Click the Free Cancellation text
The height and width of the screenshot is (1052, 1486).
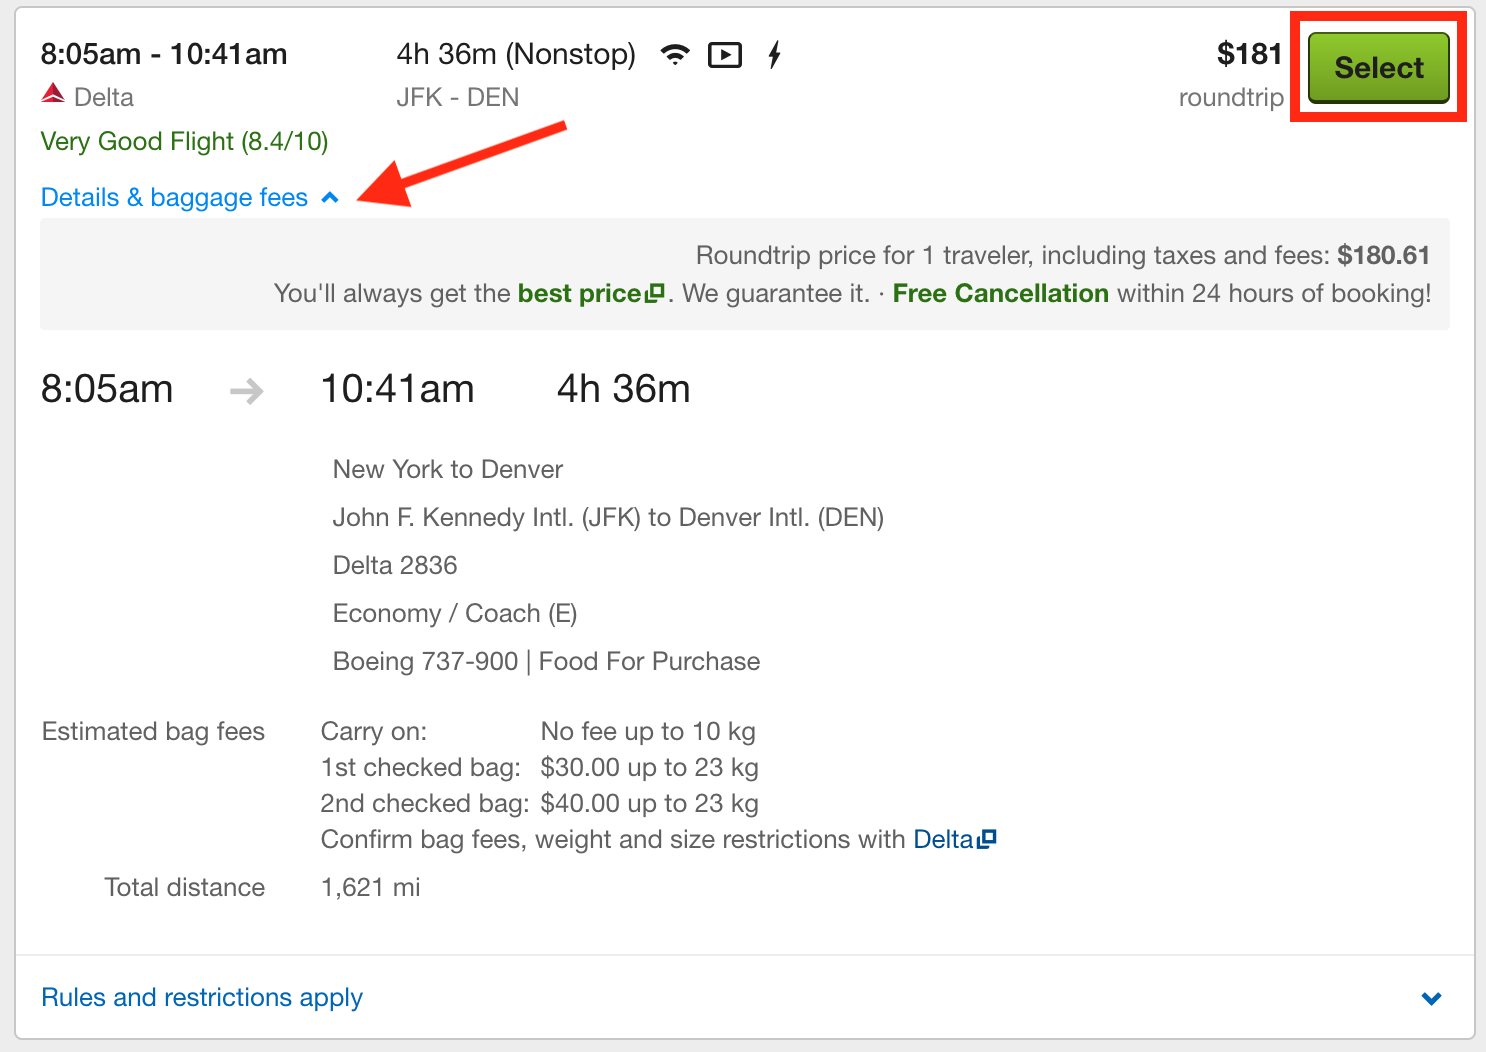click(1000, 293)
